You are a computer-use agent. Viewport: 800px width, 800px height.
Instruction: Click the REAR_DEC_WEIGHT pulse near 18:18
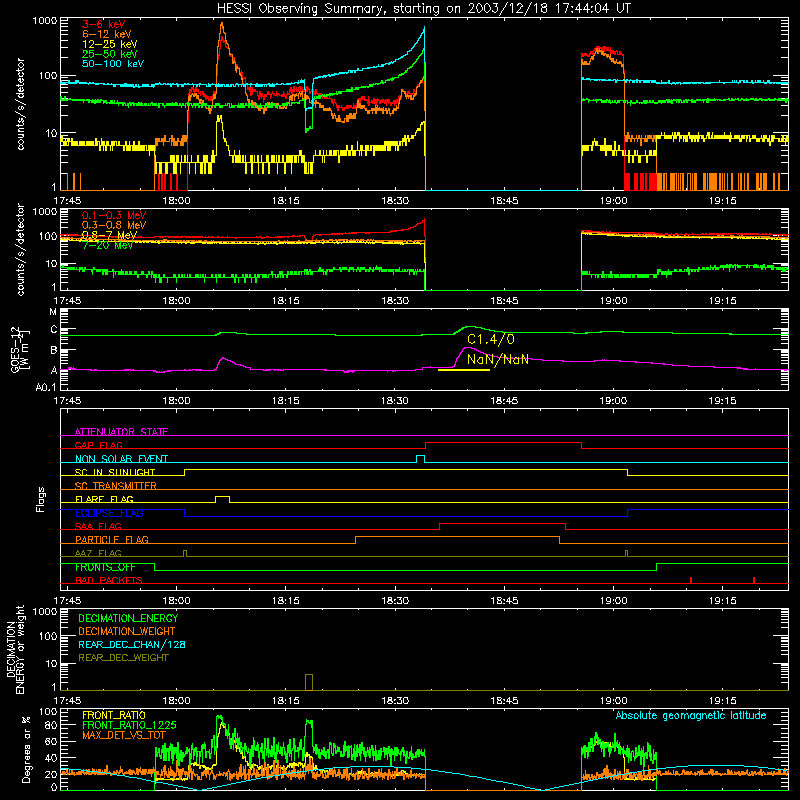point(309,682)
